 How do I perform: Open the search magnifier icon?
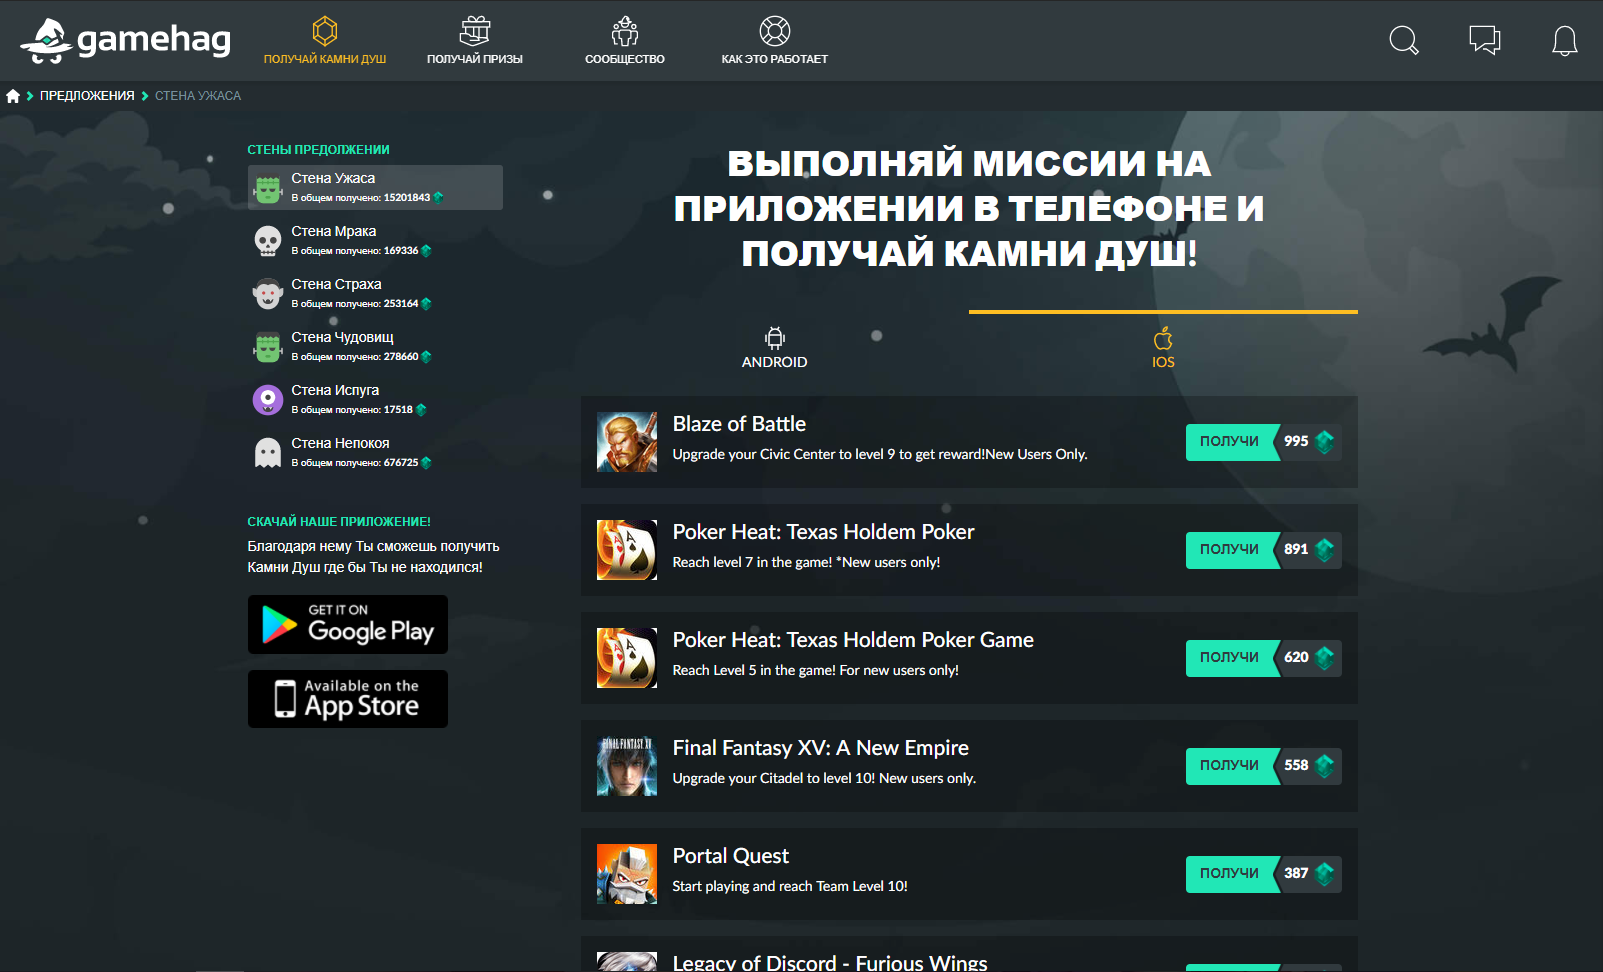pos(1404,40)
